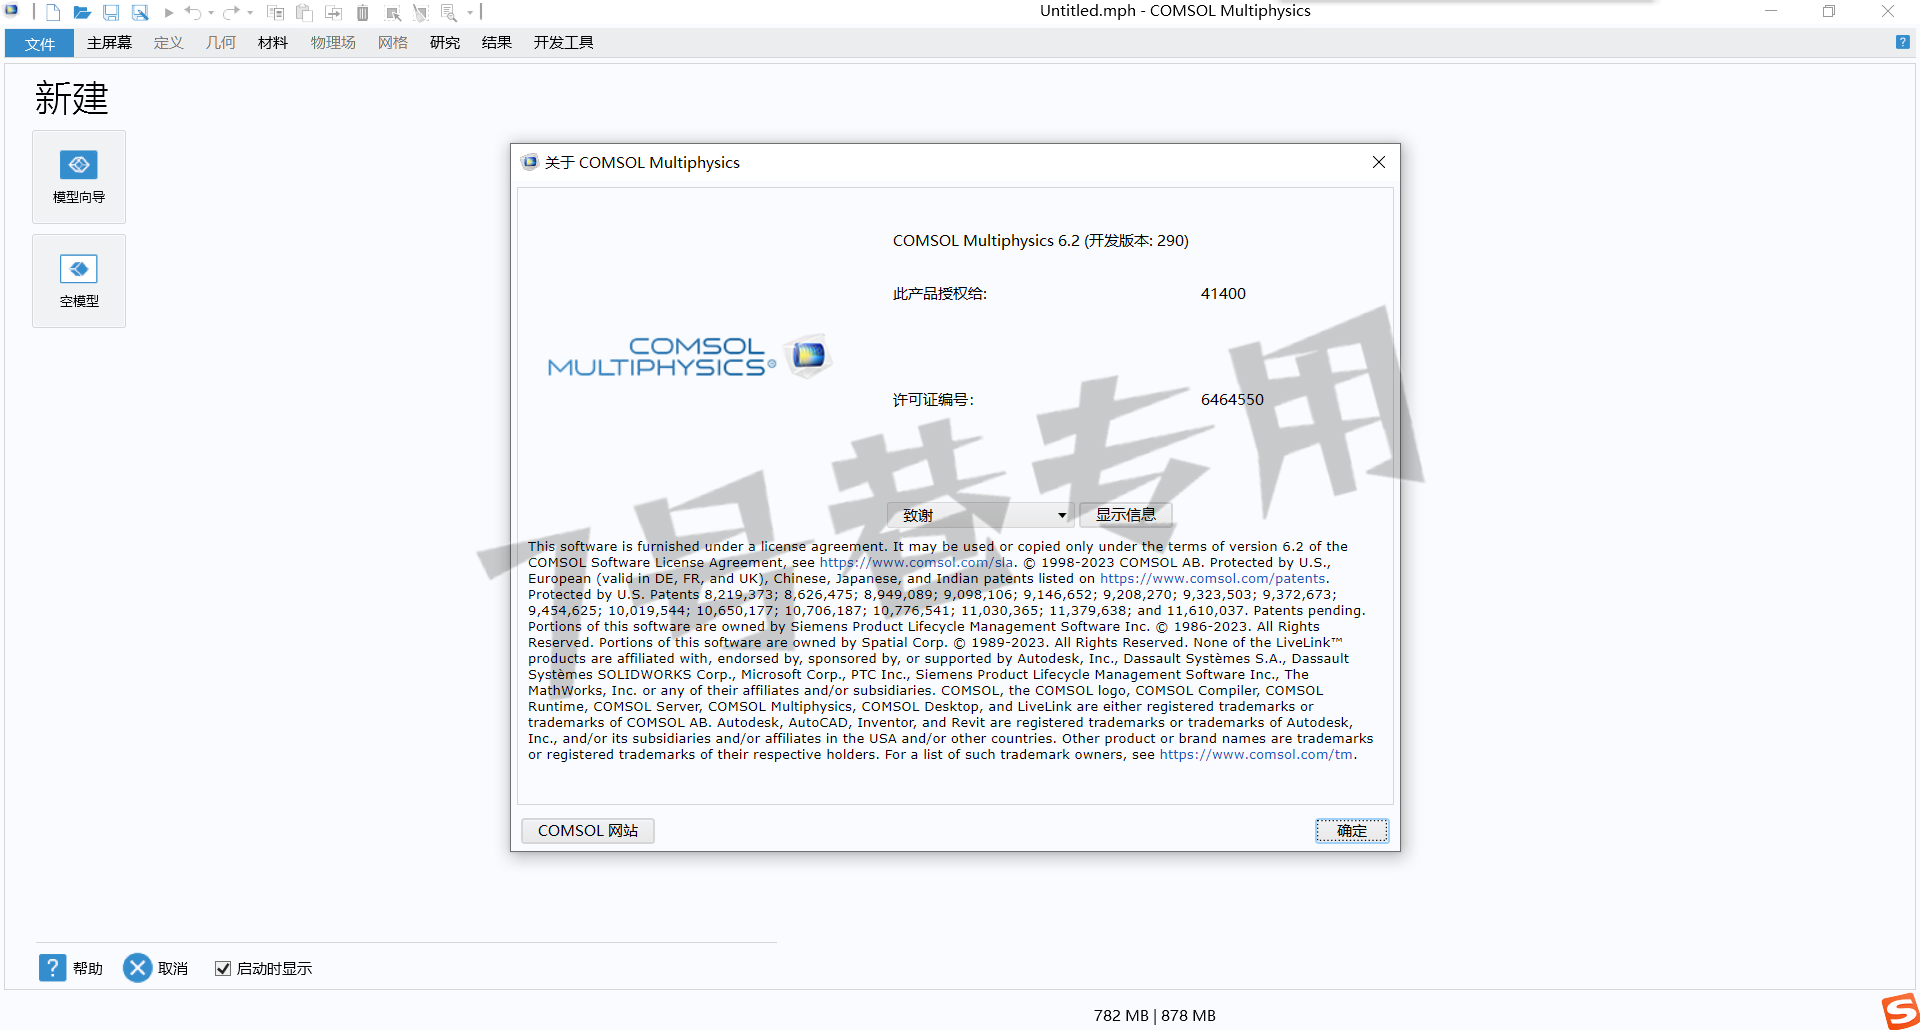
Task: Click the 新建 heading
Action: (71, 98)
